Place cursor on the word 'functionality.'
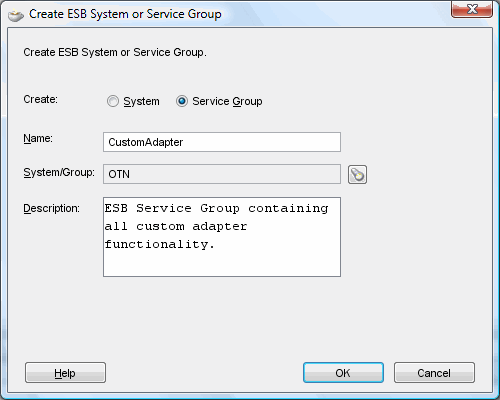Image resolution: width=500 pixels, height=400 pixels. [160, 244]
